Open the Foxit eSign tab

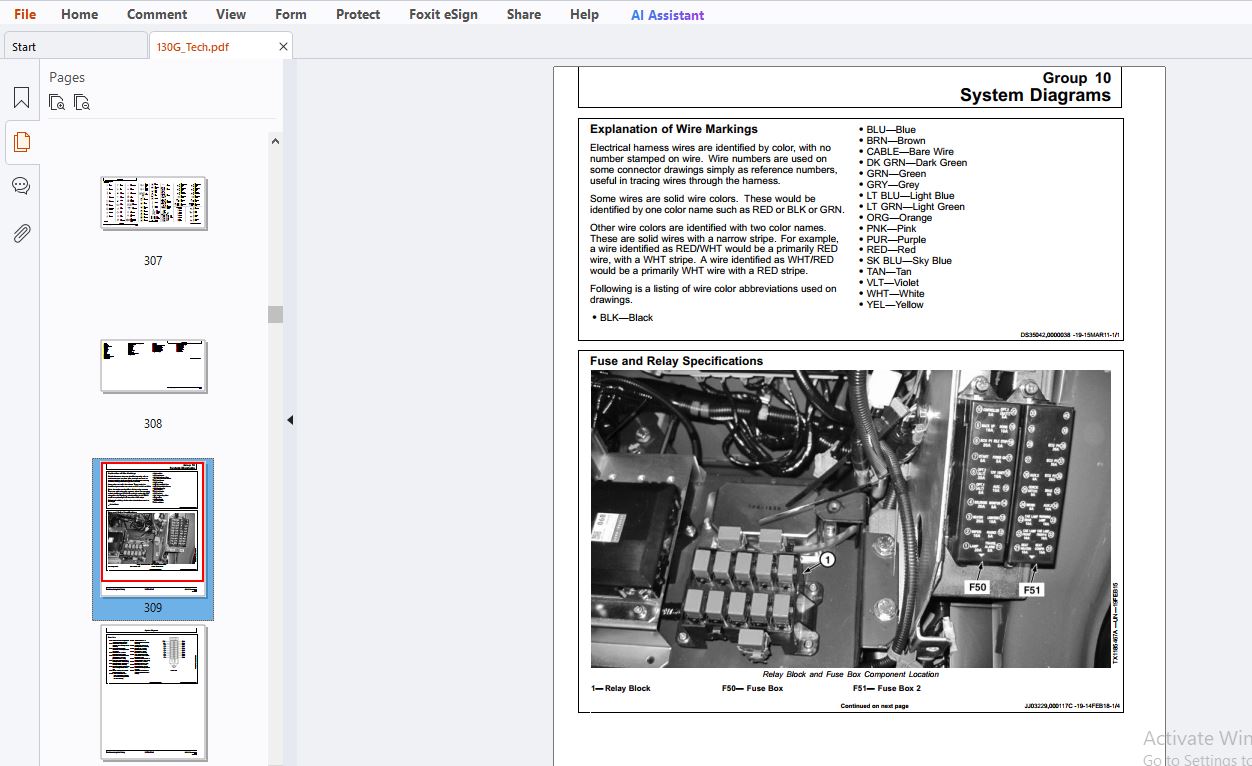coord(443,14)
